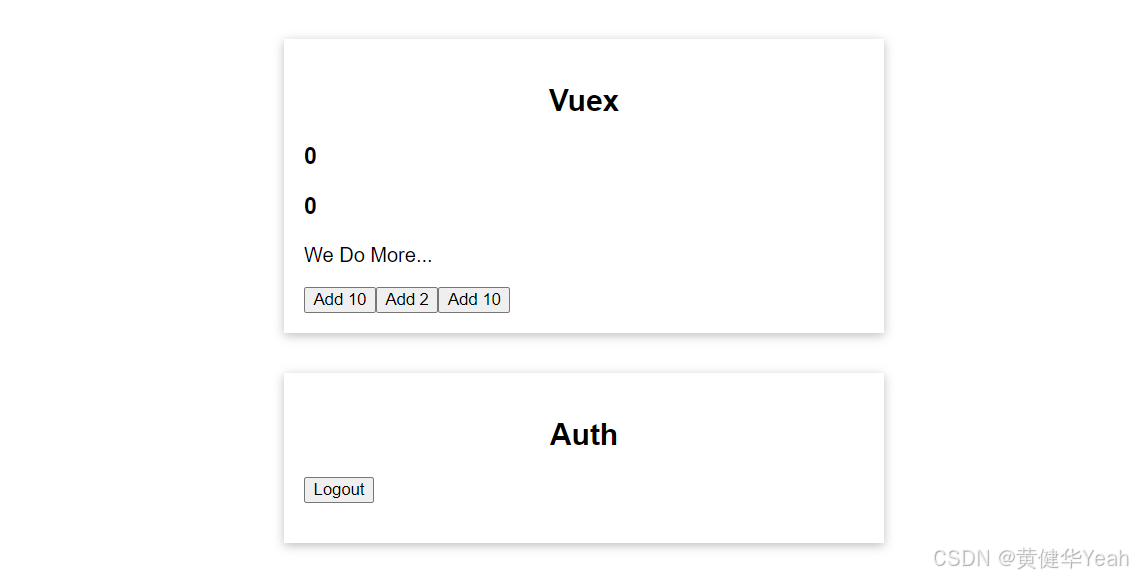Click the first counter showing 0
The width and height of the screenshot is (1133, 578).
tap(309, 155)
